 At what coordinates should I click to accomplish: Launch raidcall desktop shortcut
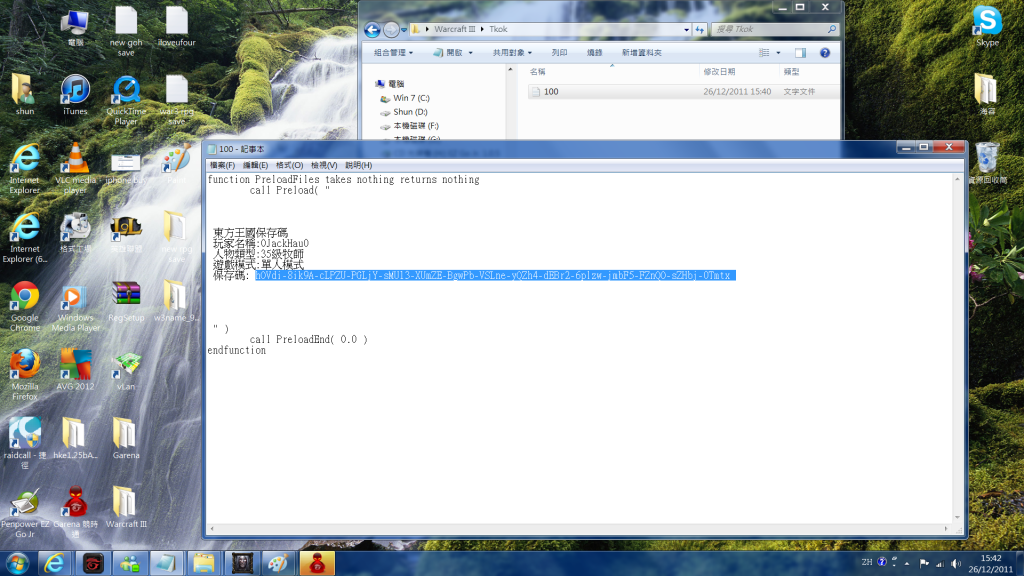pos(25,443)
